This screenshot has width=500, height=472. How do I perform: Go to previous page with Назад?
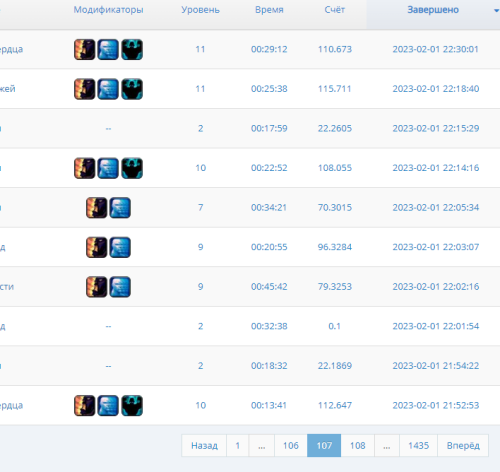(204, 445)
